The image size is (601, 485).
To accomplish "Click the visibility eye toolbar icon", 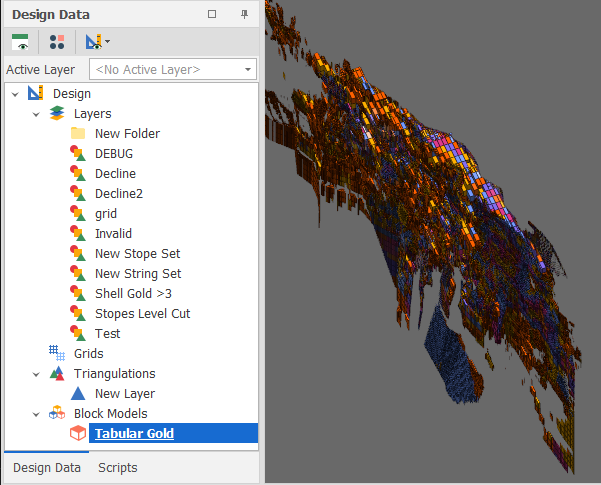I will (x=20, y=42).
